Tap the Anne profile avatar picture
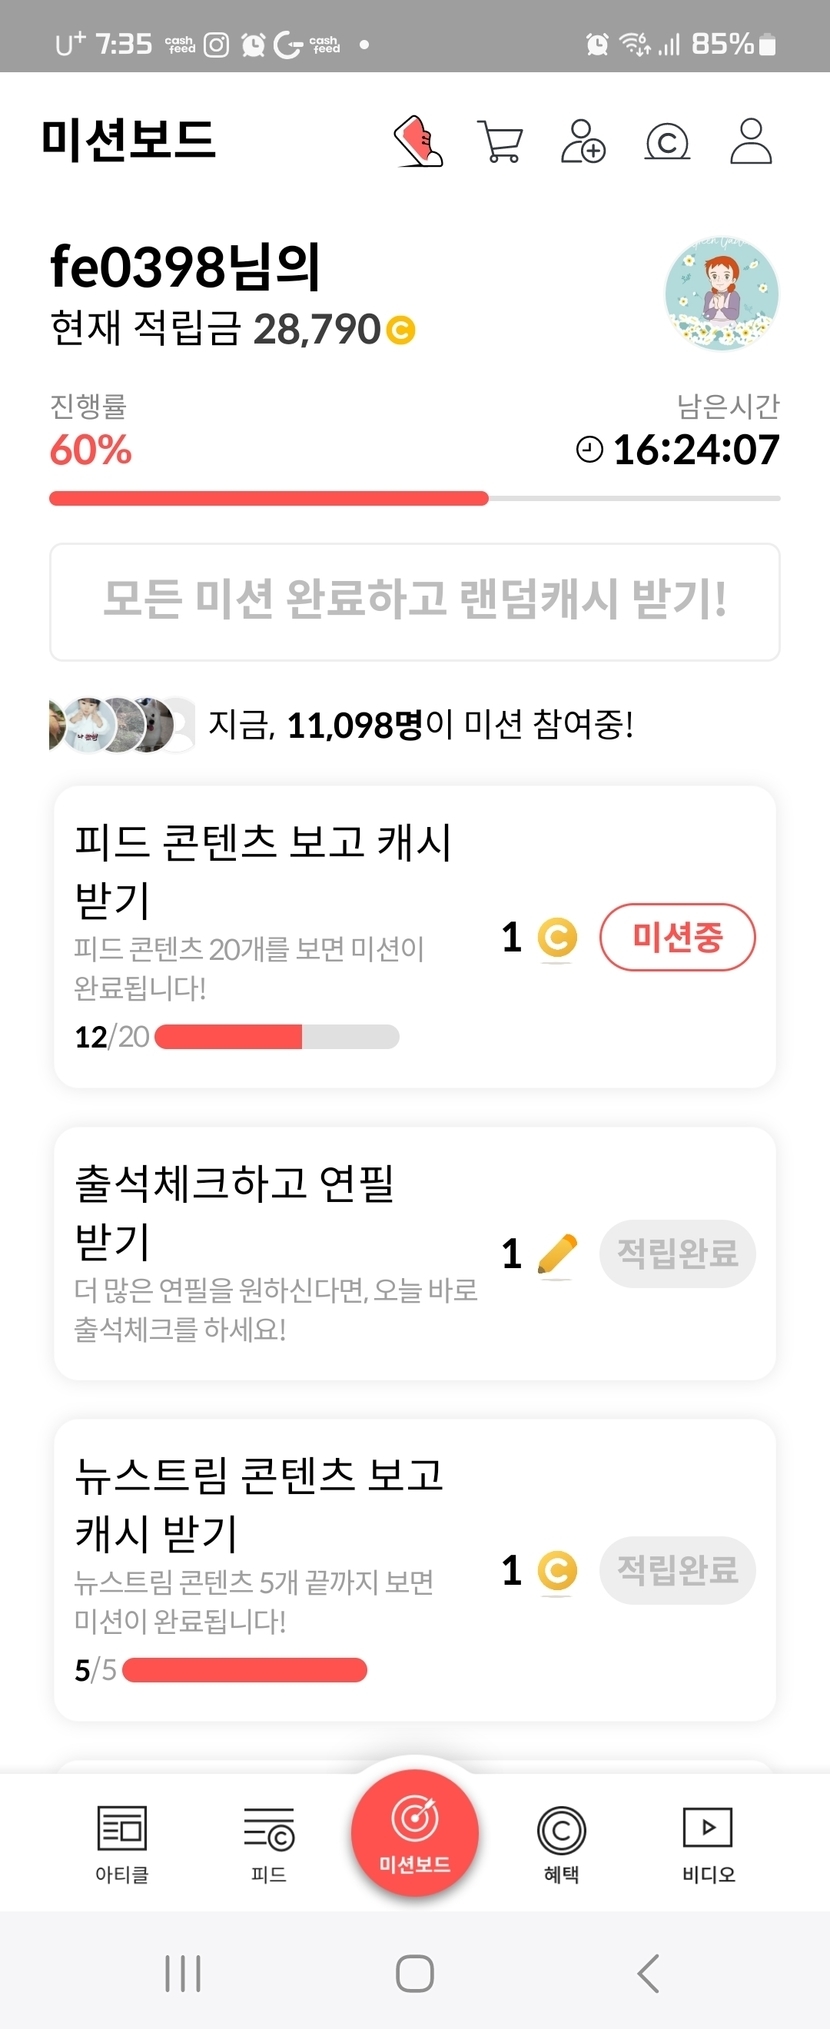Image resolution: width=830 pixels, height=2029 pixels. point(722,294)
